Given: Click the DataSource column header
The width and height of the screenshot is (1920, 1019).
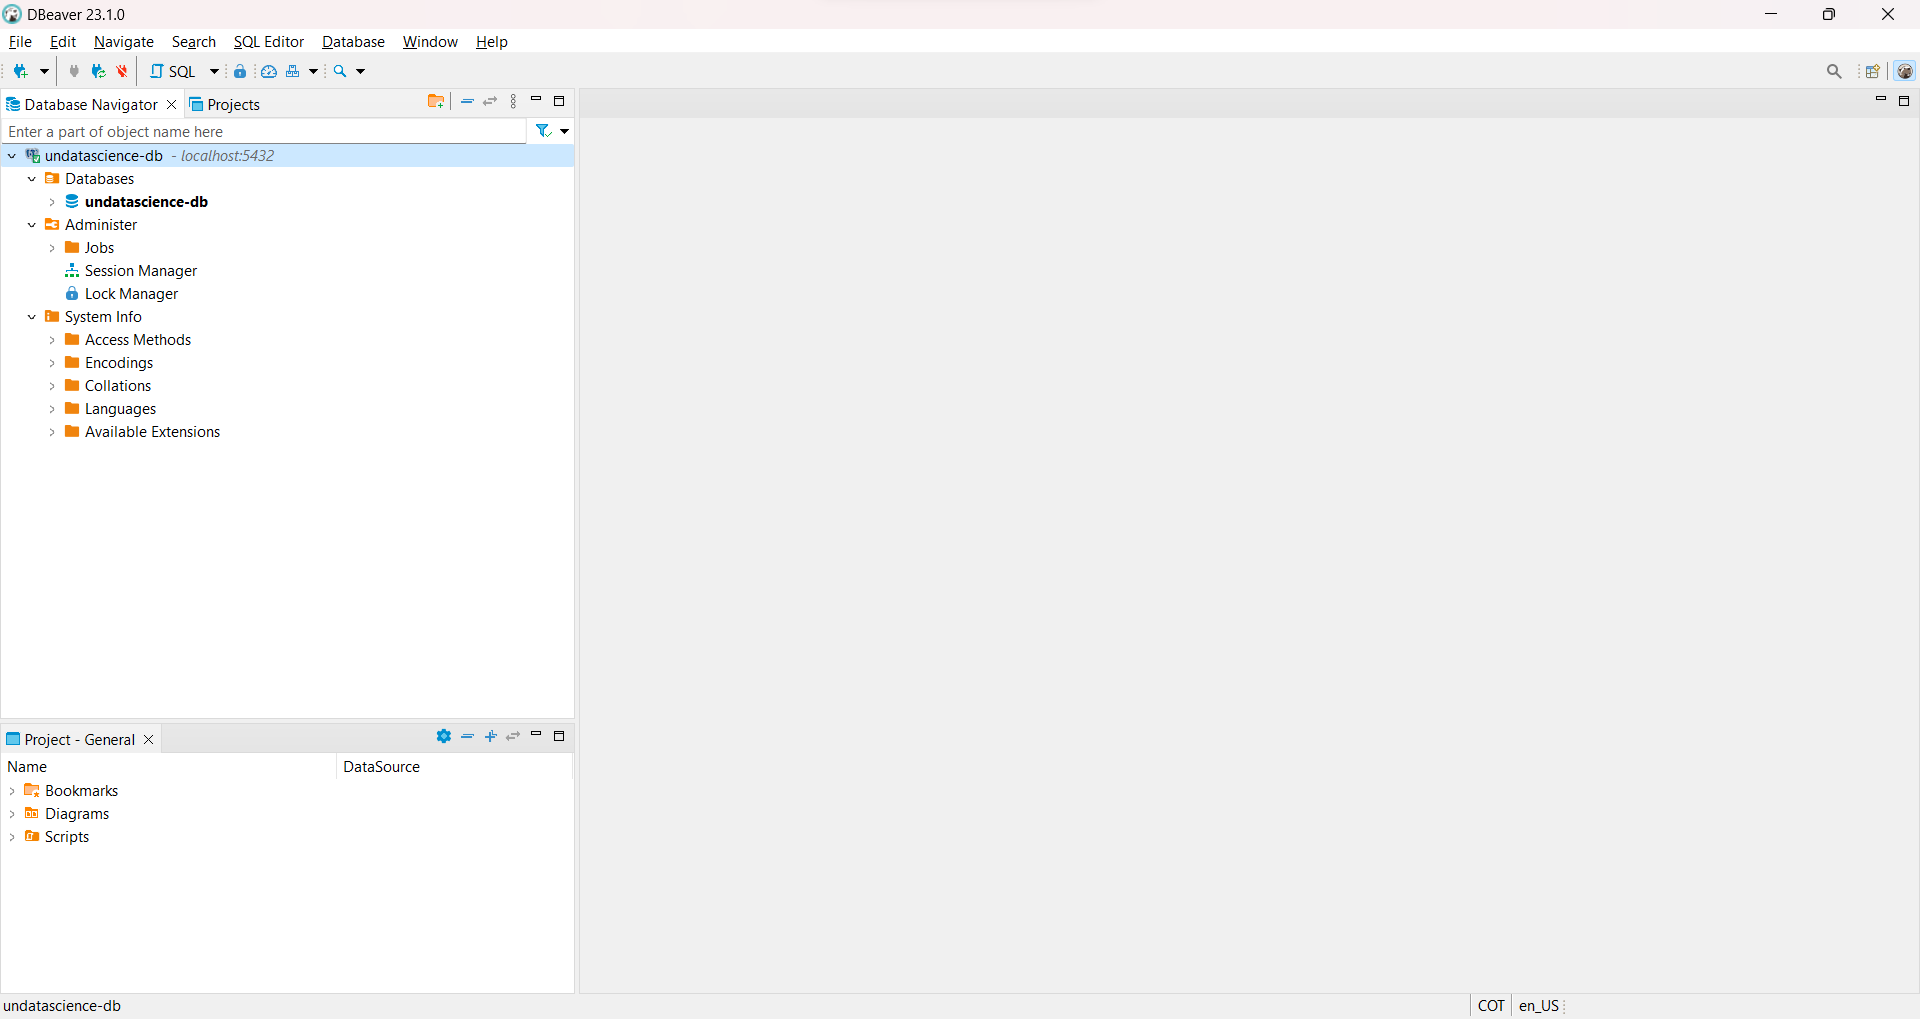Looking at the screenshot, I should pyautogui.click(x=455, y=767).
